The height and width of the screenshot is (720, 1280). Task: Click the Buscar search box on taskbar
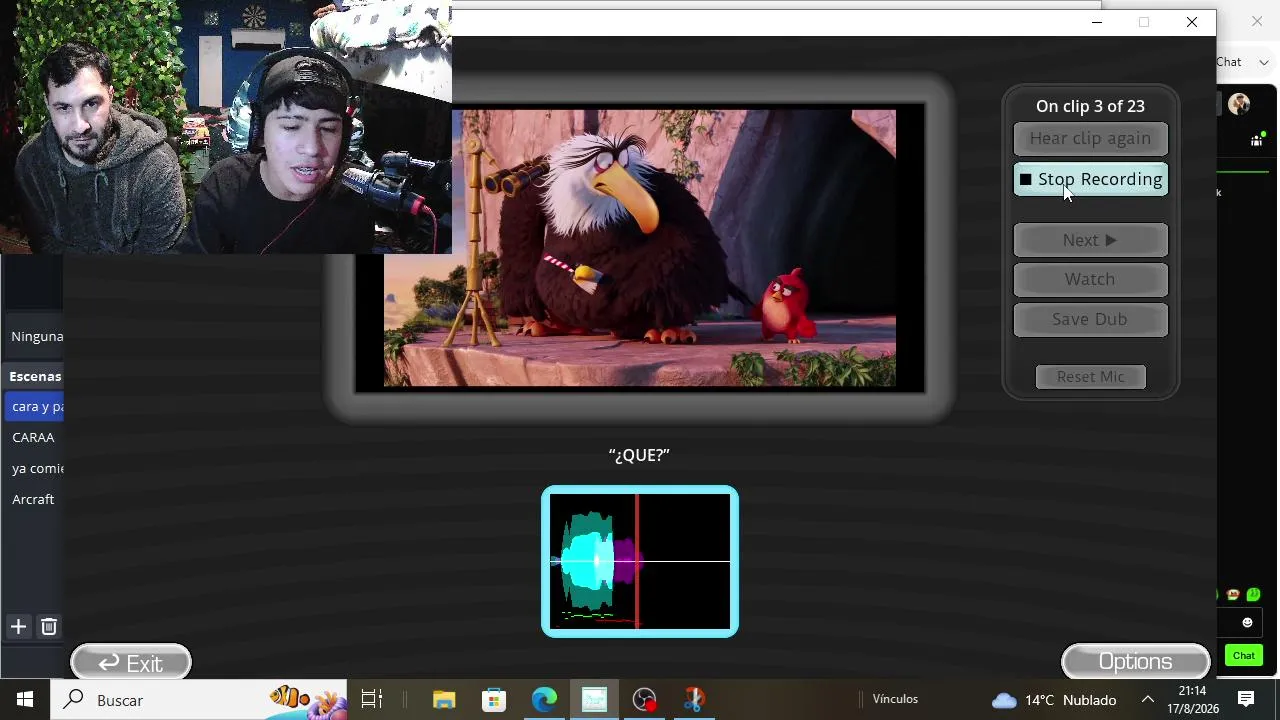(x=198, y=700)
